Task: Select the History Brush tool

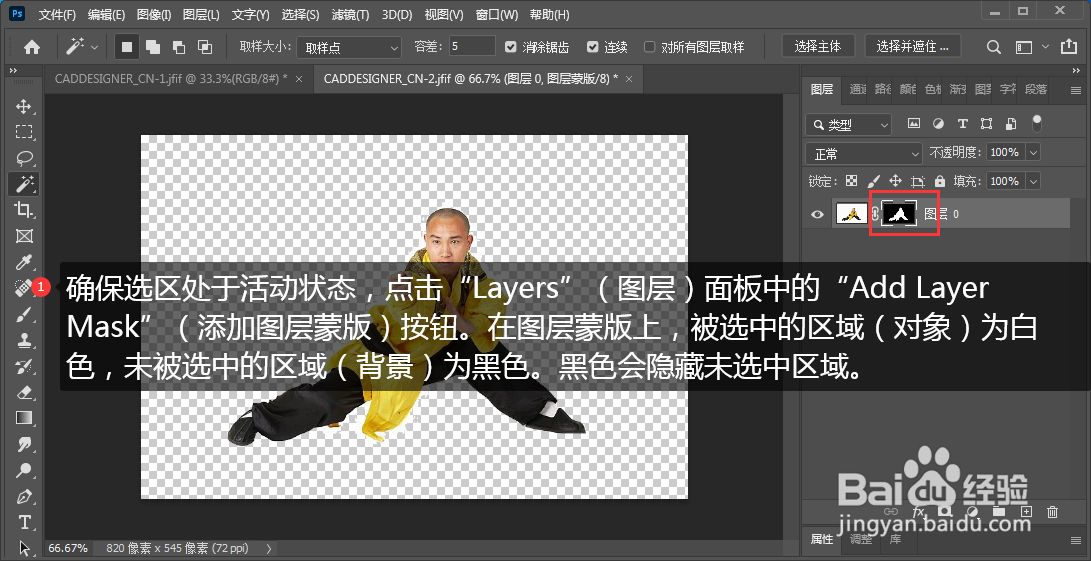Action: point(24,366)
